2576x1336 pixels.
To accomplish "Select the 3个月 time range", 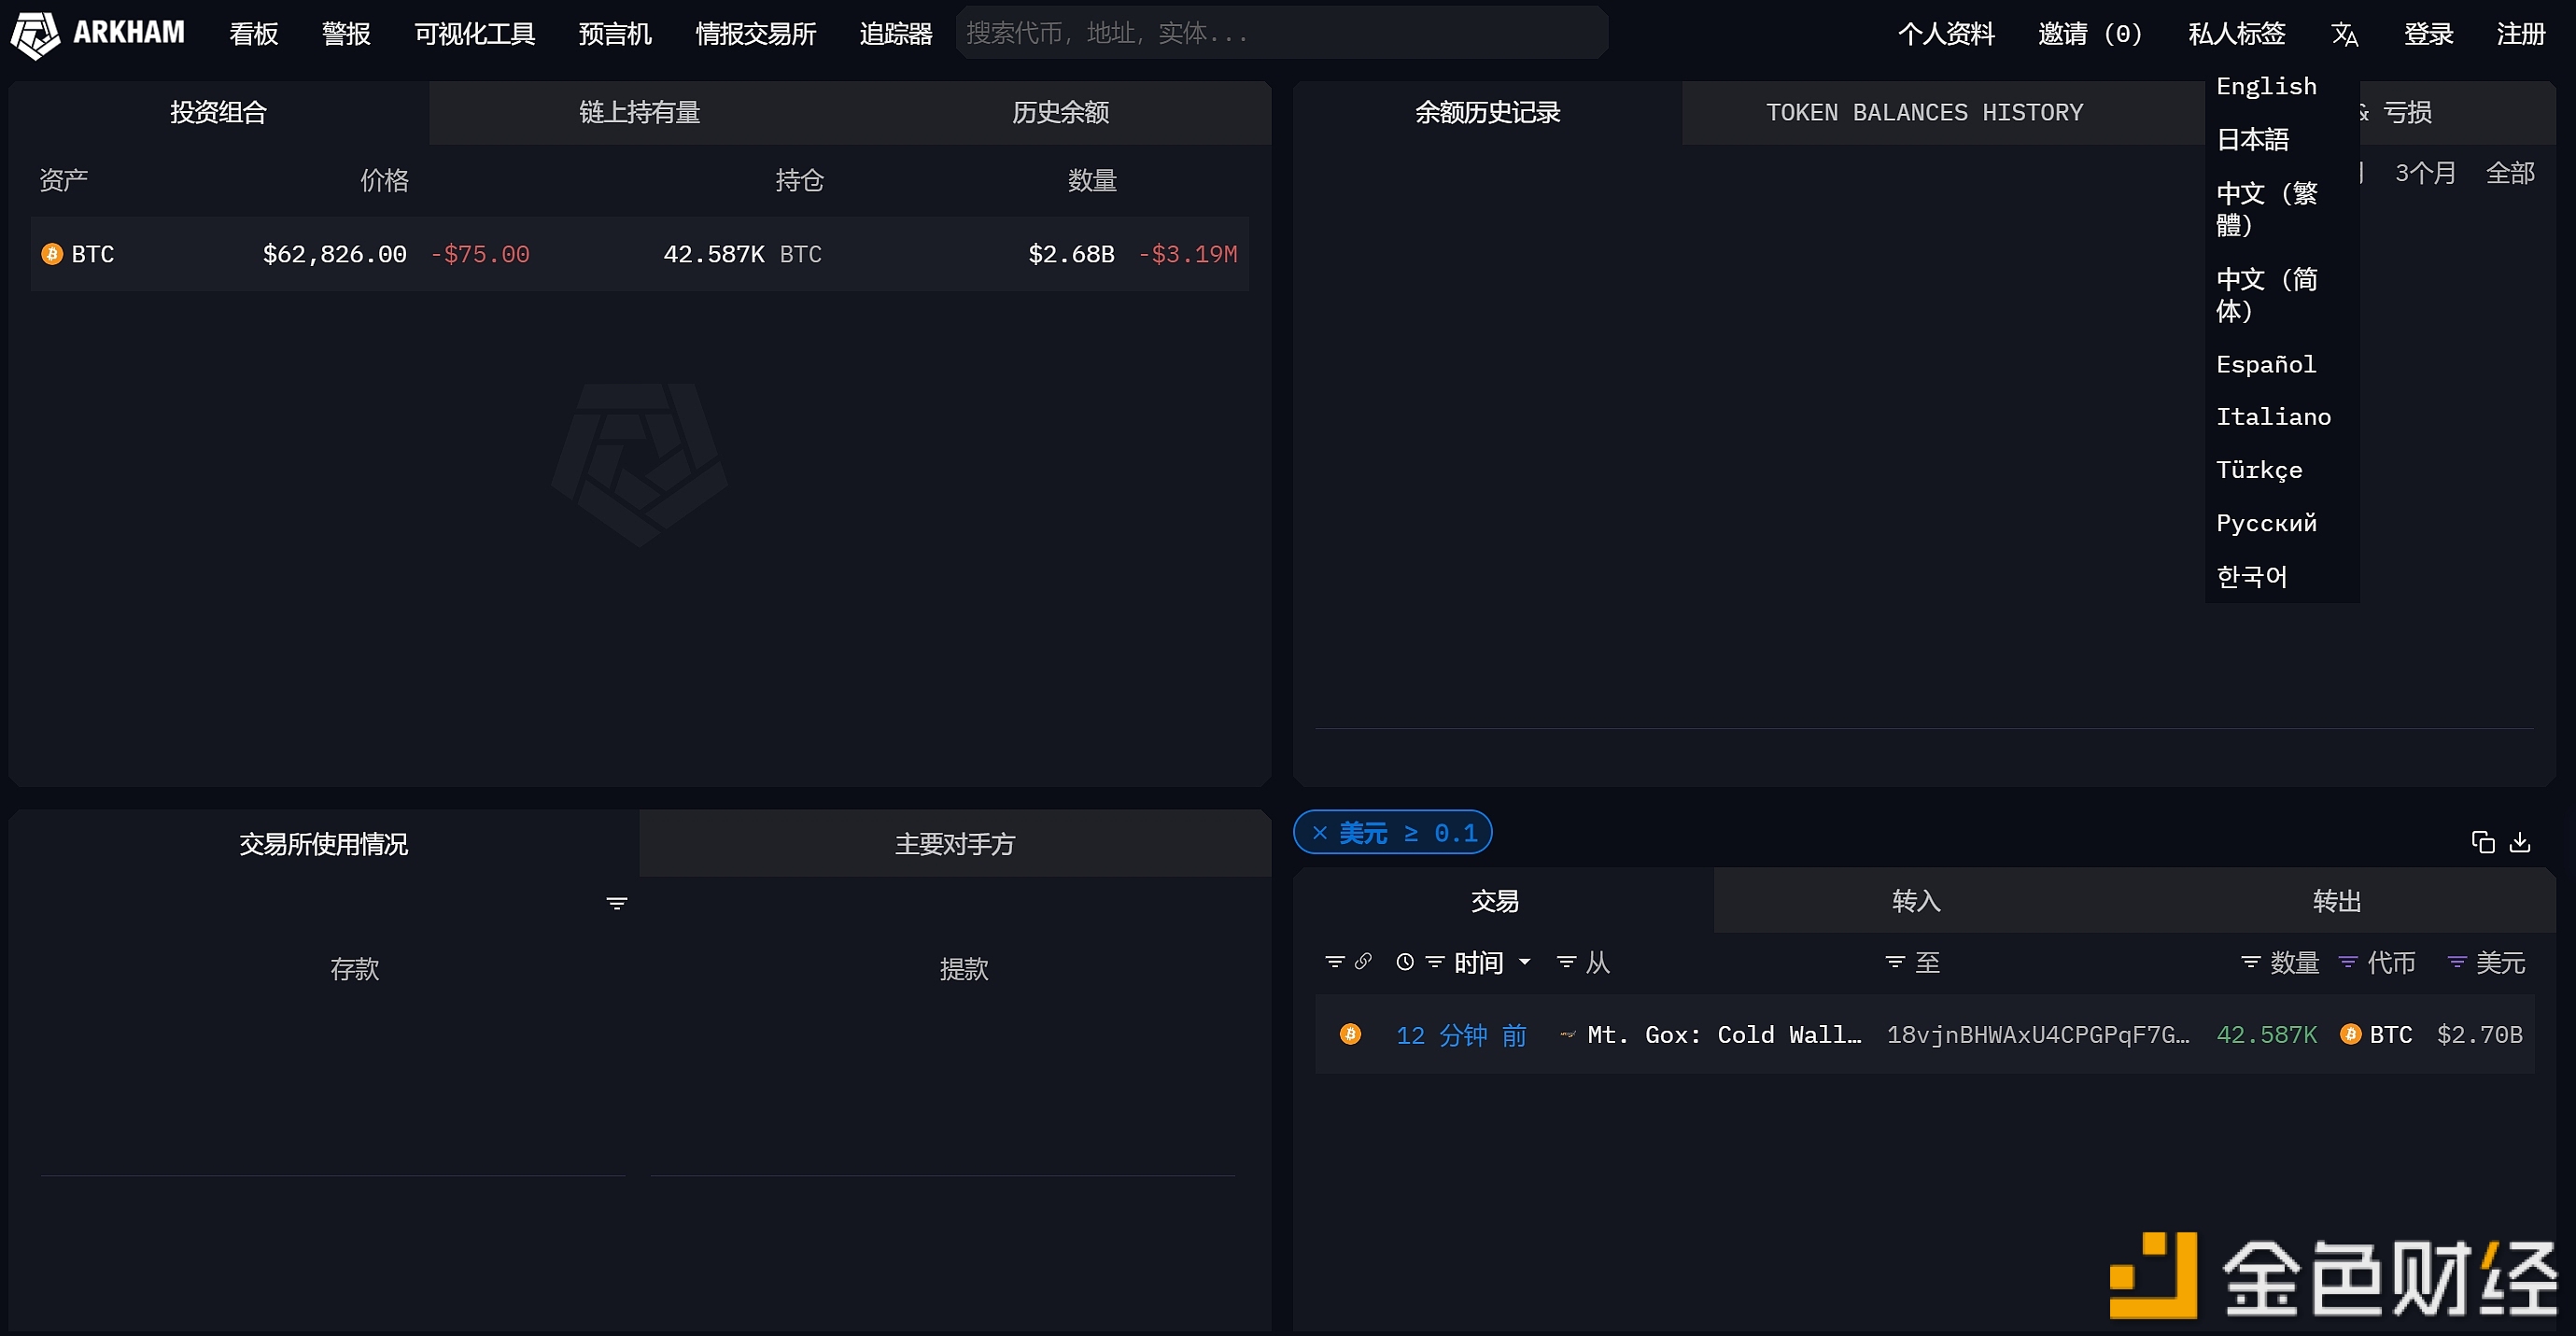I will [2425, 173].
